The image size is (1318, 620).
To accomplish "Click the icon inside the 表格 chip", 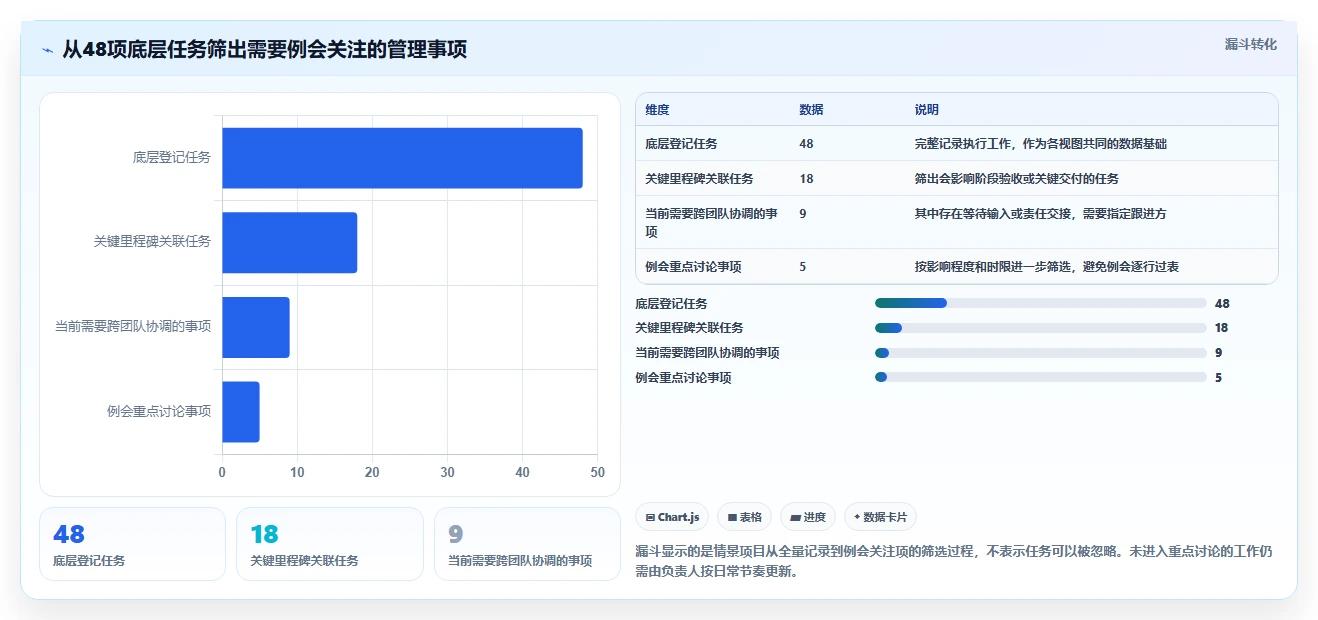I will coord(732,518).
